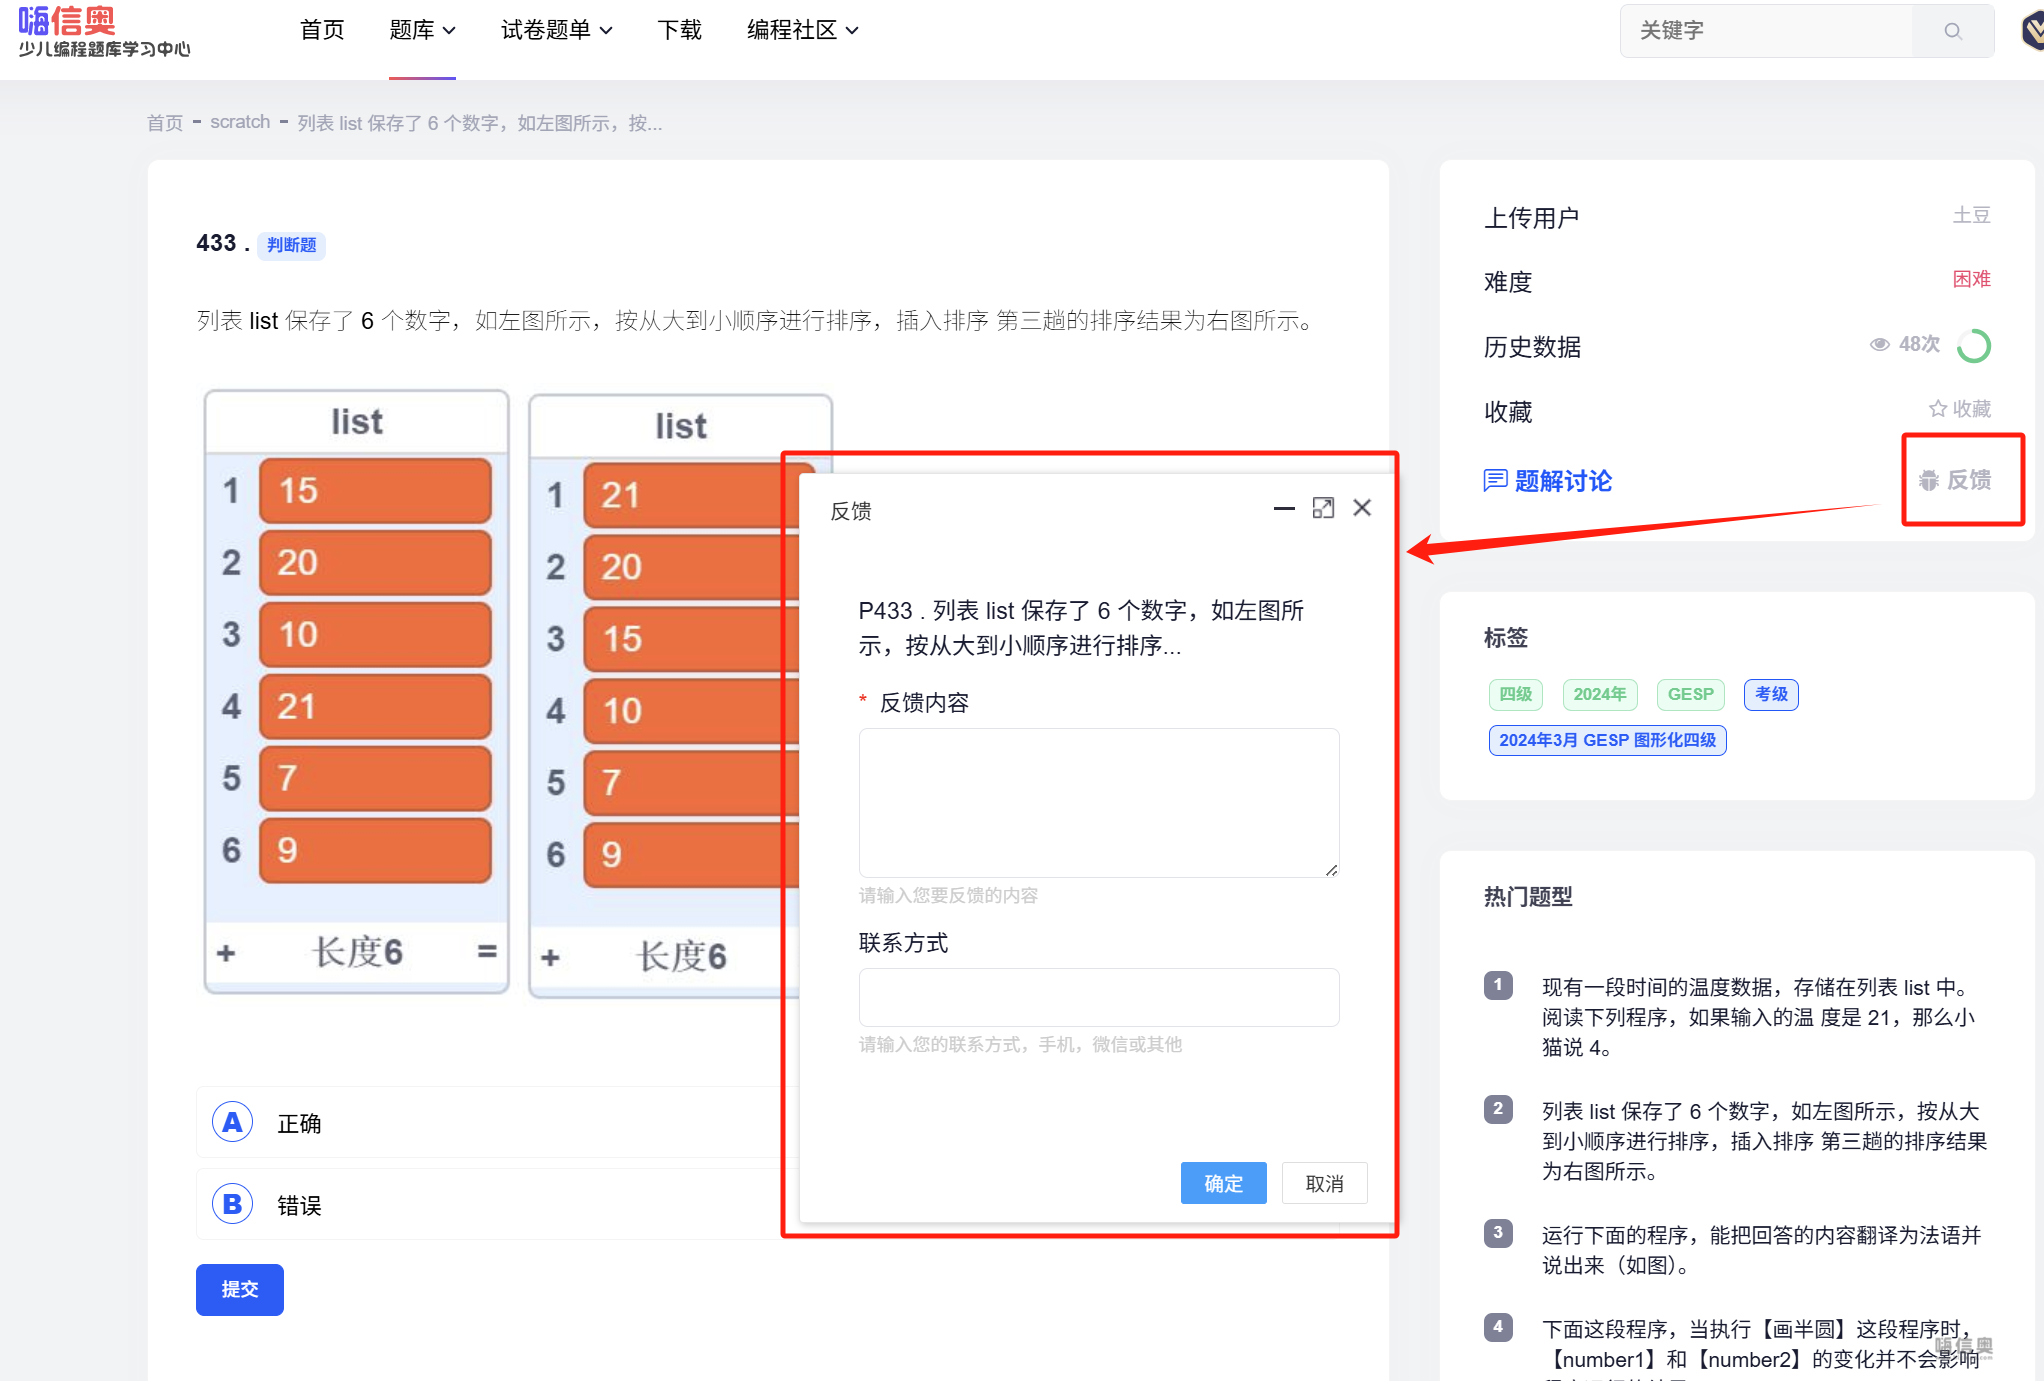2044x1381 pixels.
Task: Close the 反馈 dialog
Action: click(1362, 508)
